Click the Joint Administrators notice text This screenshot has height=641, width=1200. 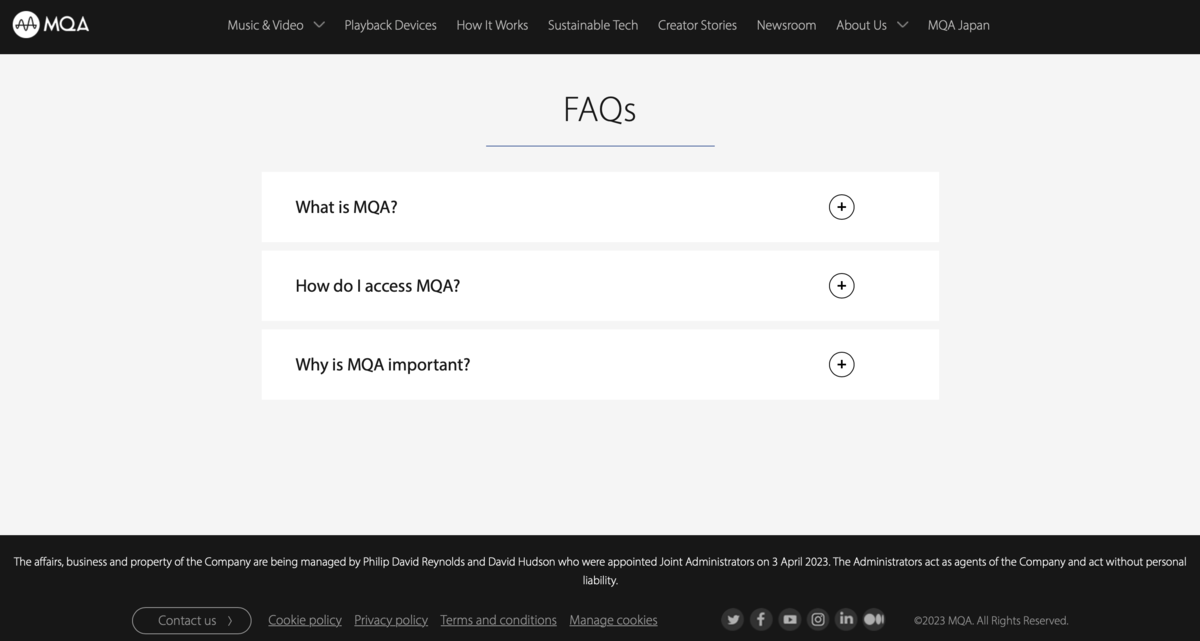tap(600, 571)
